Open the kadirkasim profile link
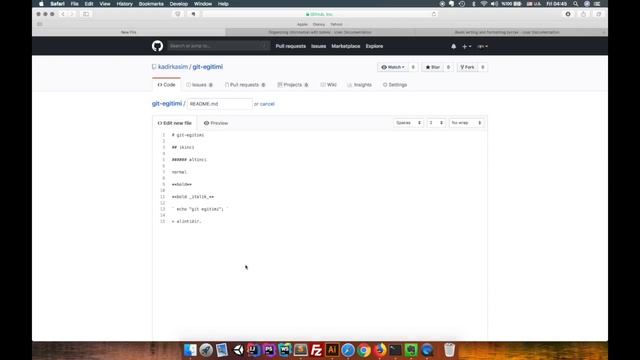Image resolution: width=640 pixels, height=360 pixels. [173, 67]
